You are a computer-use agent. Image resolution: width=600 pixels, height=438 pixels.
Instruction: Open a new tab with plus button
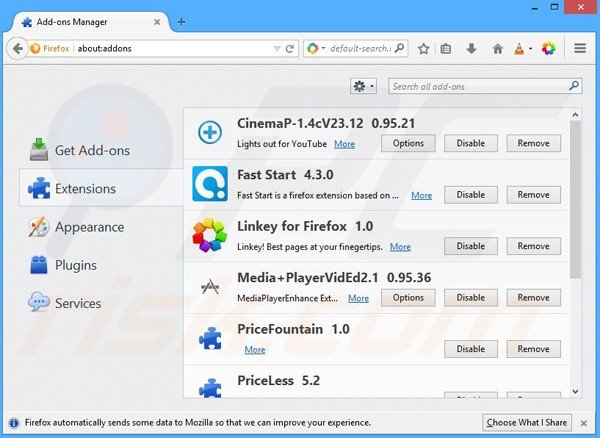point(181,22)
